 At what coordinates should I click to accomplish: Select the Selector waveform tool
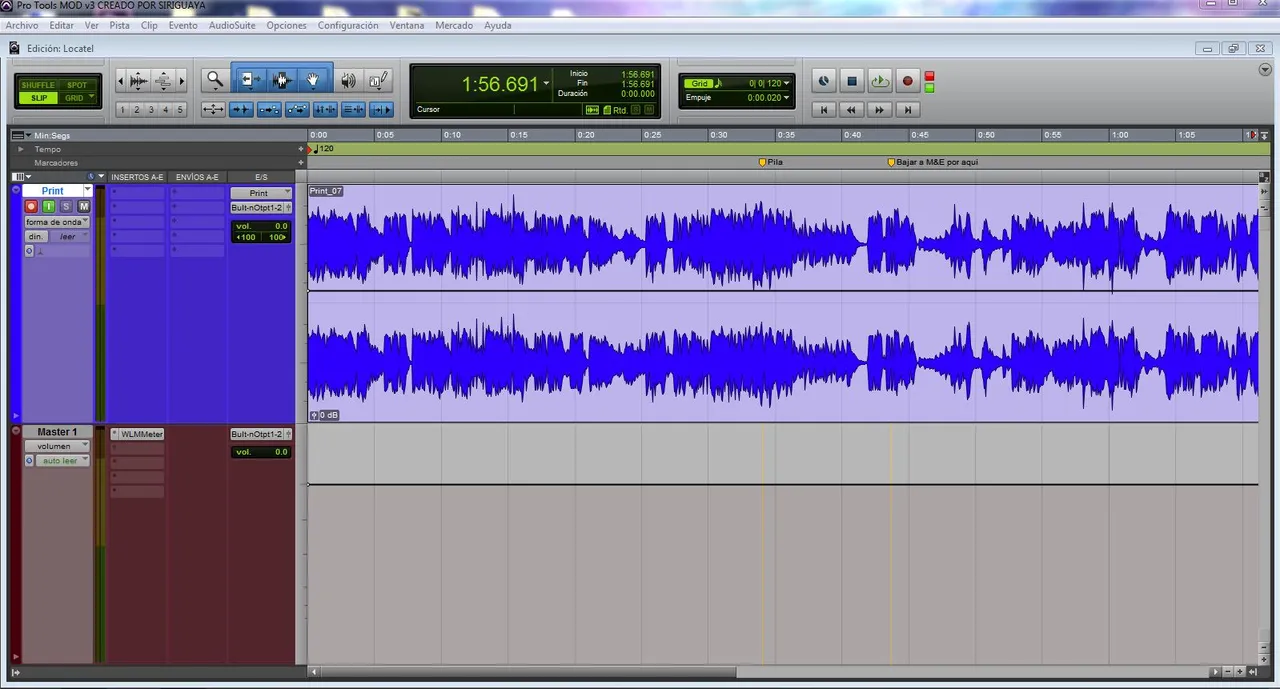point(281,80)
